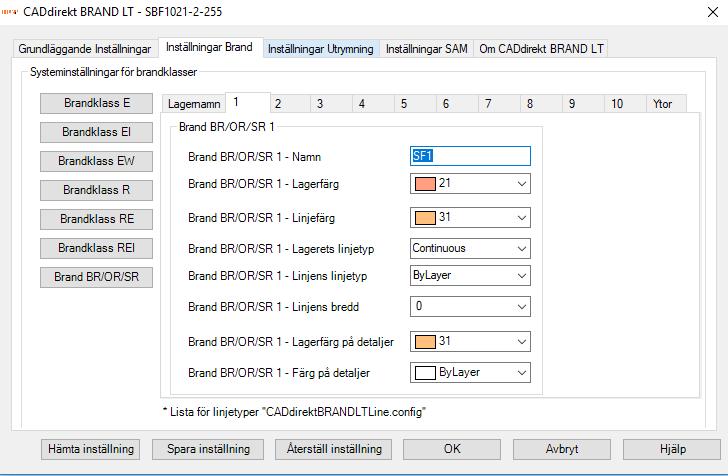Click the Spara inställning button
This screenshot has height=476, width=728.
pos(208,449)
